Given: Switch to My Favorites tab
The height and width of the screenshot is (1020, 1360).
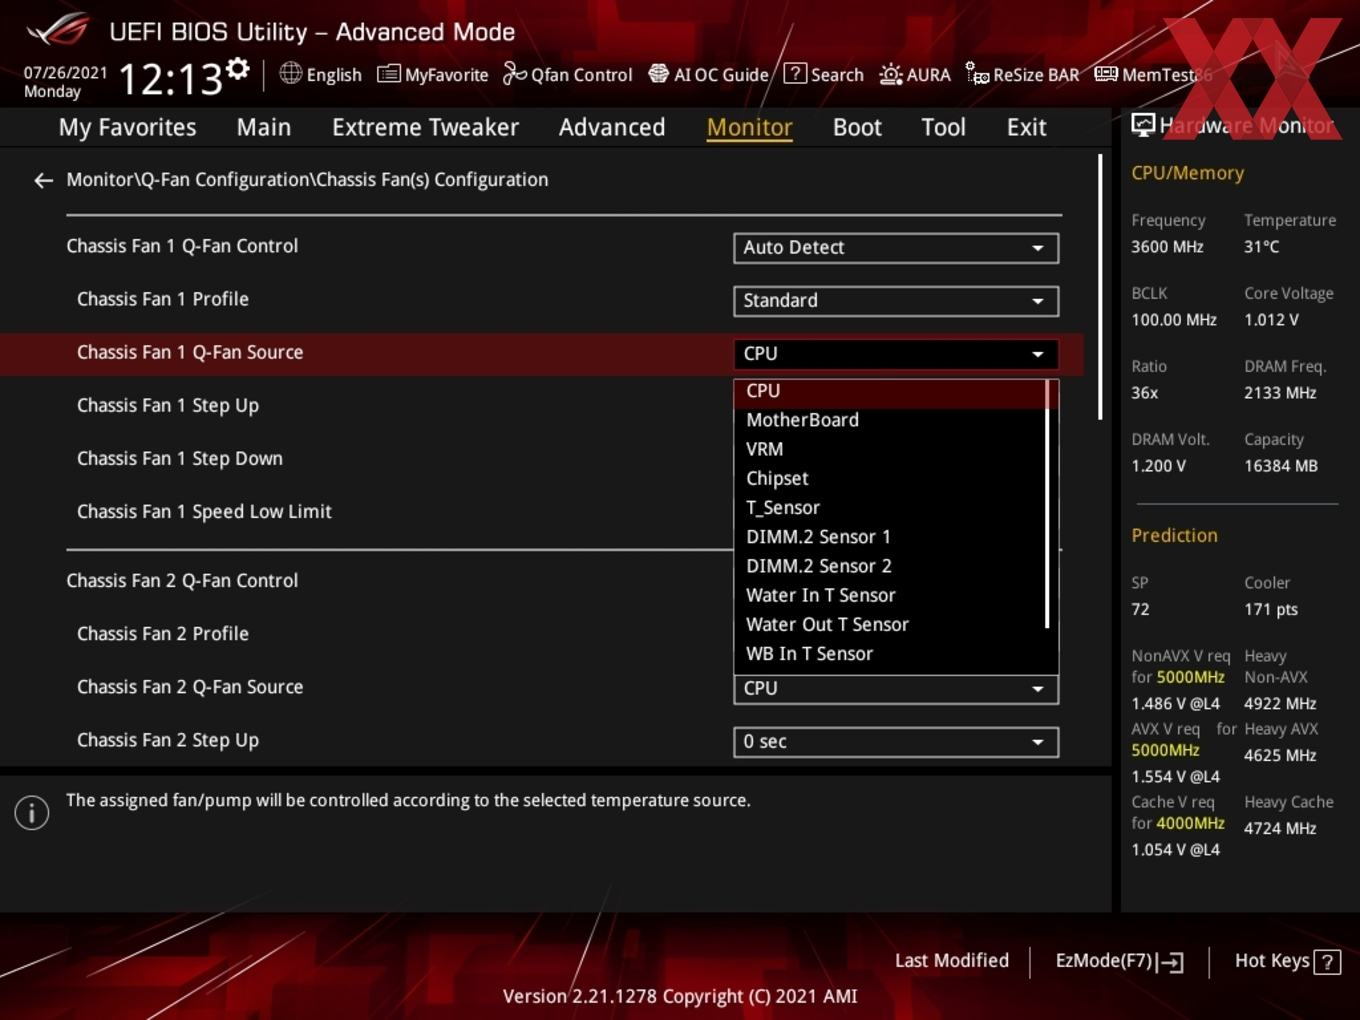Looking at the screenshot, I should [127, 128].
